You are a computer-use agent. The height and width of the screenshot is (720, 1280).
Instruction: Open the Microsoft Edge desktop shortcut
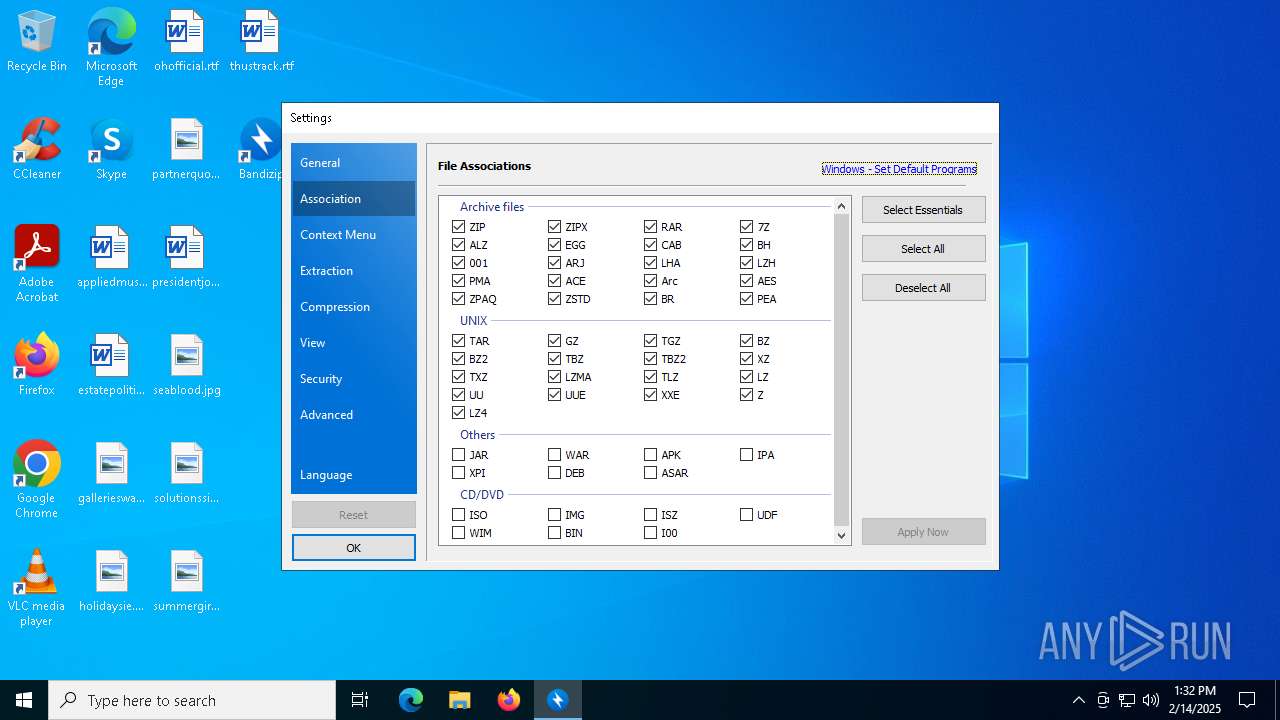coord(111,47)
